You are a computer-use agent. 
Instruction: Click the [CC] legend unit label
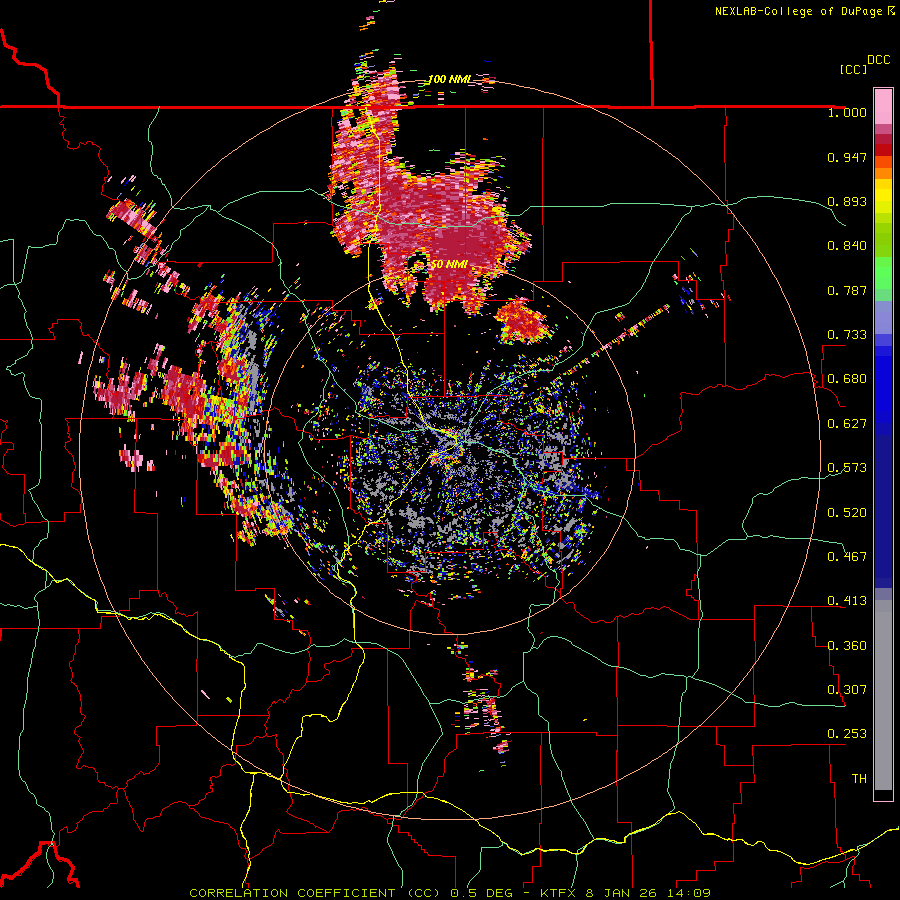pyautogui.click(x=853, y=69)
